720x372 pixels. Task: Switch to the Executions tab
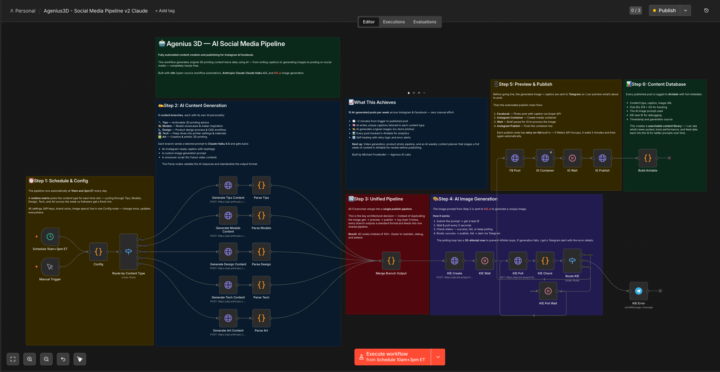coord(394,22)
